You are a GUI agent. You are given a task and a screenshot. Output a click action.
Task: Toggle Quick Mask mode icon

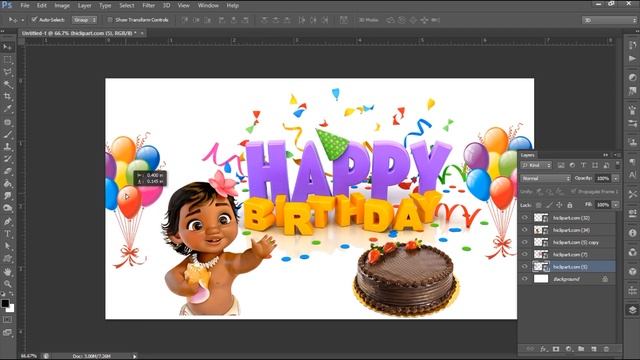[x=7, y=320]
